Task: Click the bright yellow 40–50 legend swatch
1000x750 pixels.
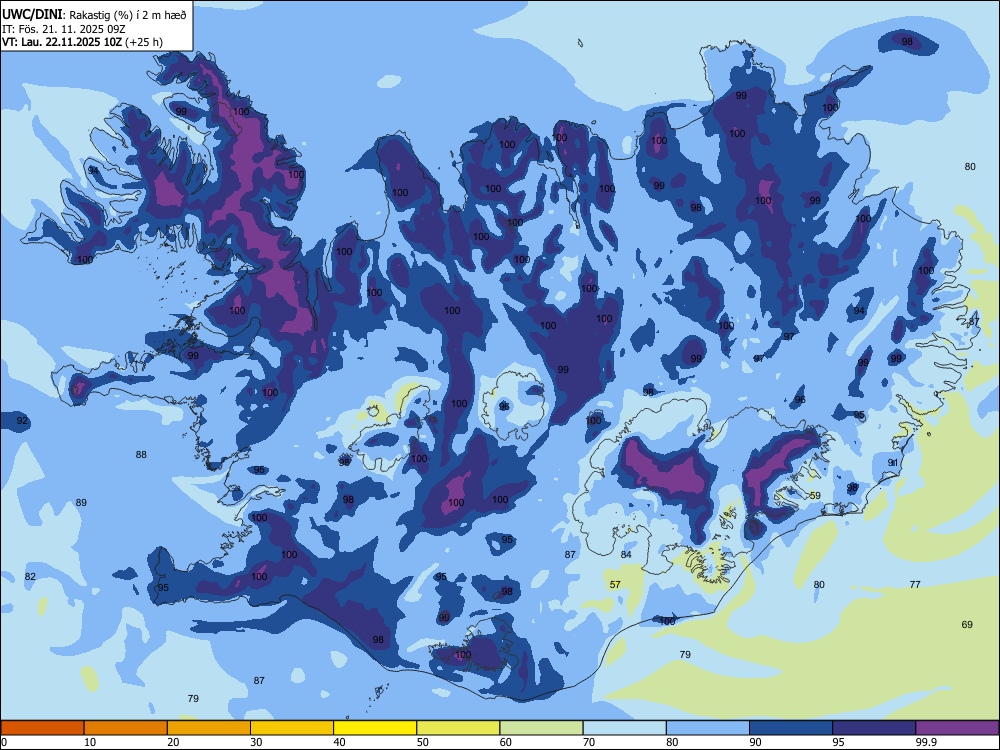Action: click(375, 728)
